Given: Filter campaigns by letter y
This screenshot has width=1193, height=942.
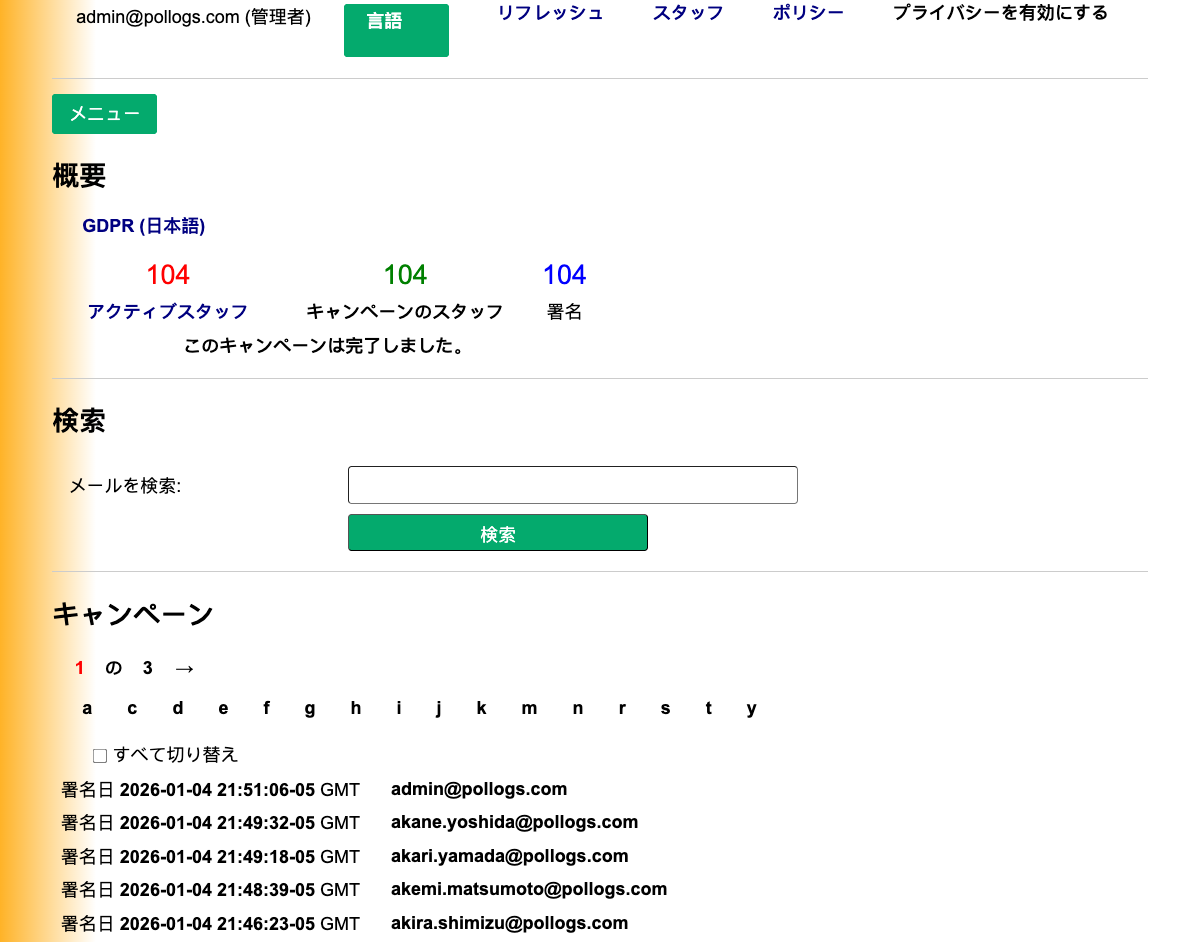Looking at the screenshot, I should pyautogui.click(x=751, y=708).
